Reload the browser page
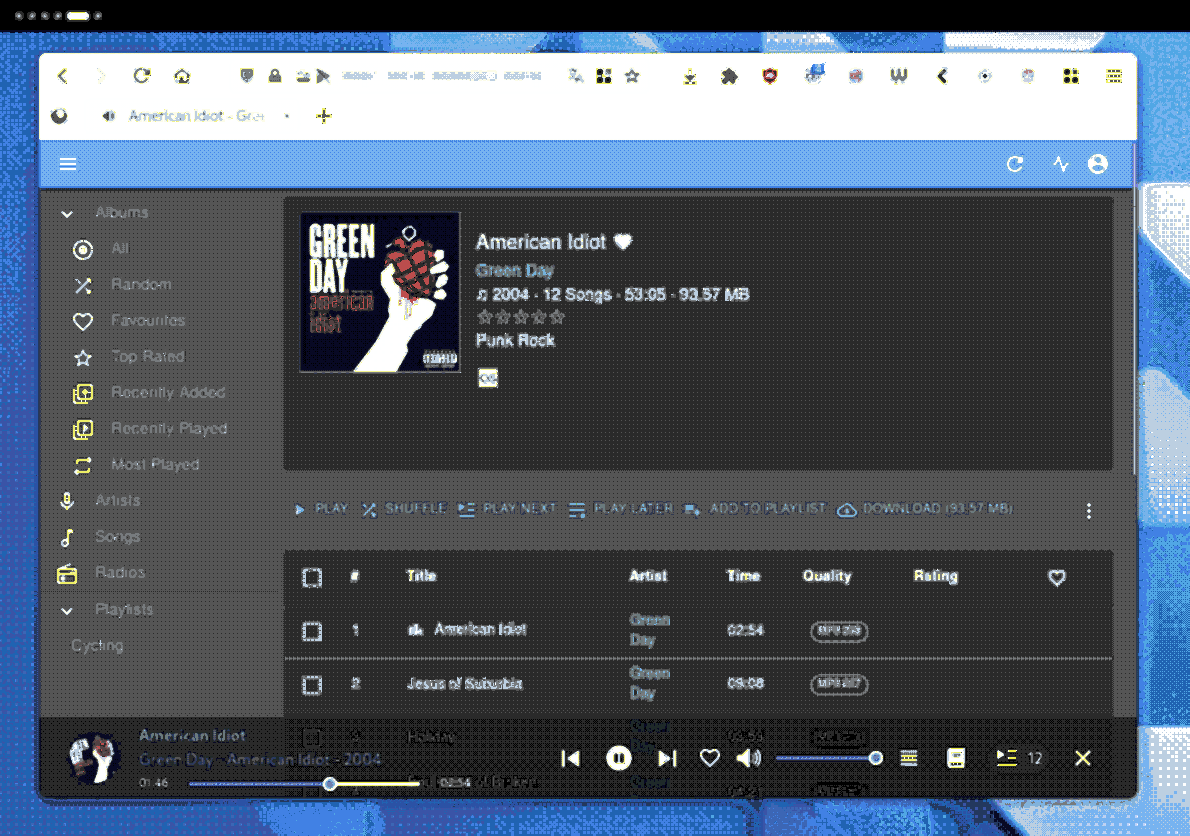Screen dimensions: 1190x836 pos(142,76)
